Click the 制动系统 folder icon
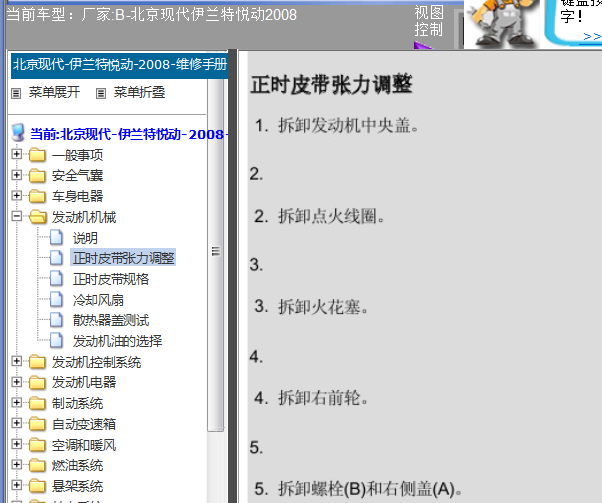The width and height of the screenshot is (602, 503). click(37, 403)
